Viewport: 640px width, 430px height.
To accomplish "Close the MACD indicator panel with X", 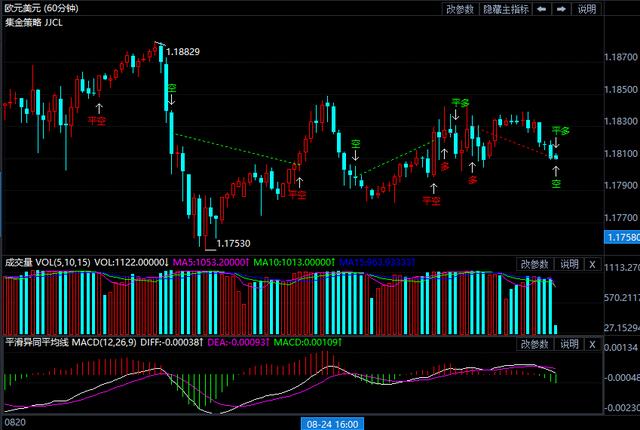I will pos(591,344).
